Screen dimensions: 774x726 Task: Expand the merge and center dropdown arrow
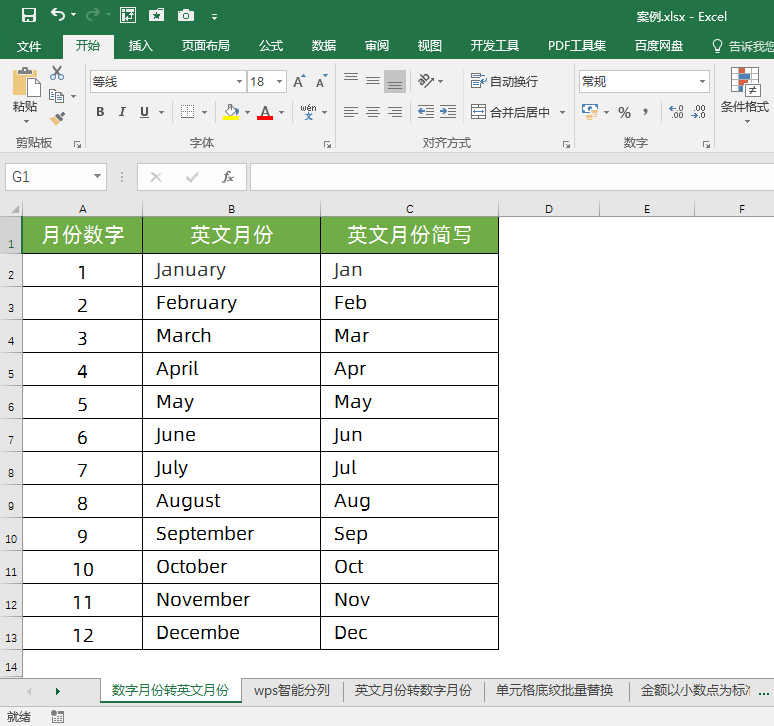click(562, 113)
